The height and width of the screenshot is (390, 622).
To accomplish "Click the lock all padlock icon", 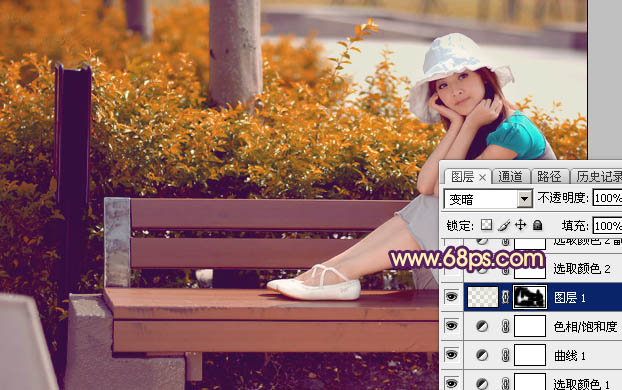I will 538,225.
